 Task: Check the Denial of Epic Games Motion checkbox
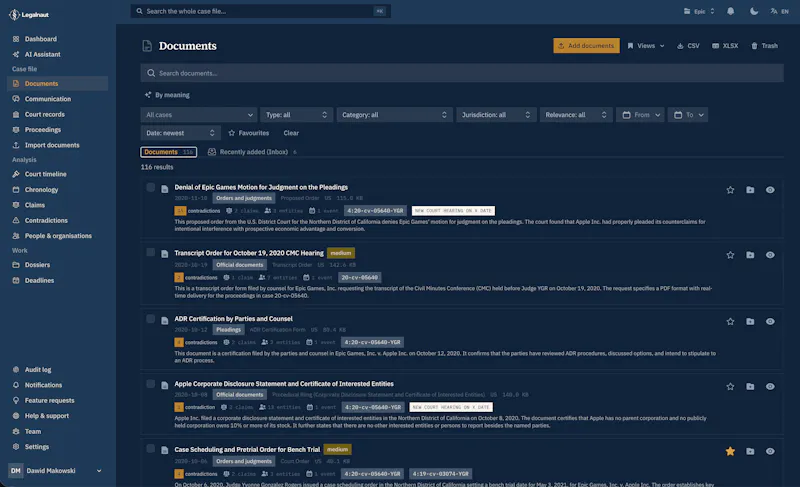coord(151,187)
